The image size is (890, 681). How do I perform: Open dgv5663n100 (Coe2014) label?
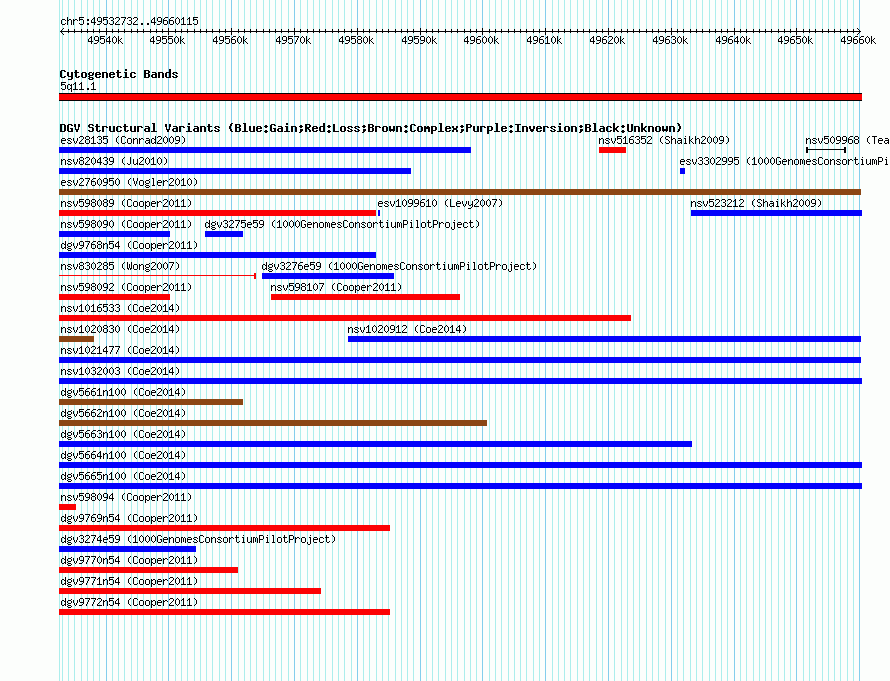pos(123,434)
